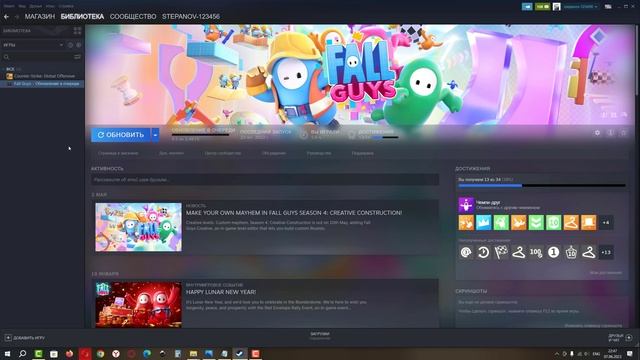Screen dimensions: 640x360
Task: Open Google Chrome from the taskbar
Action: [100, 353]
